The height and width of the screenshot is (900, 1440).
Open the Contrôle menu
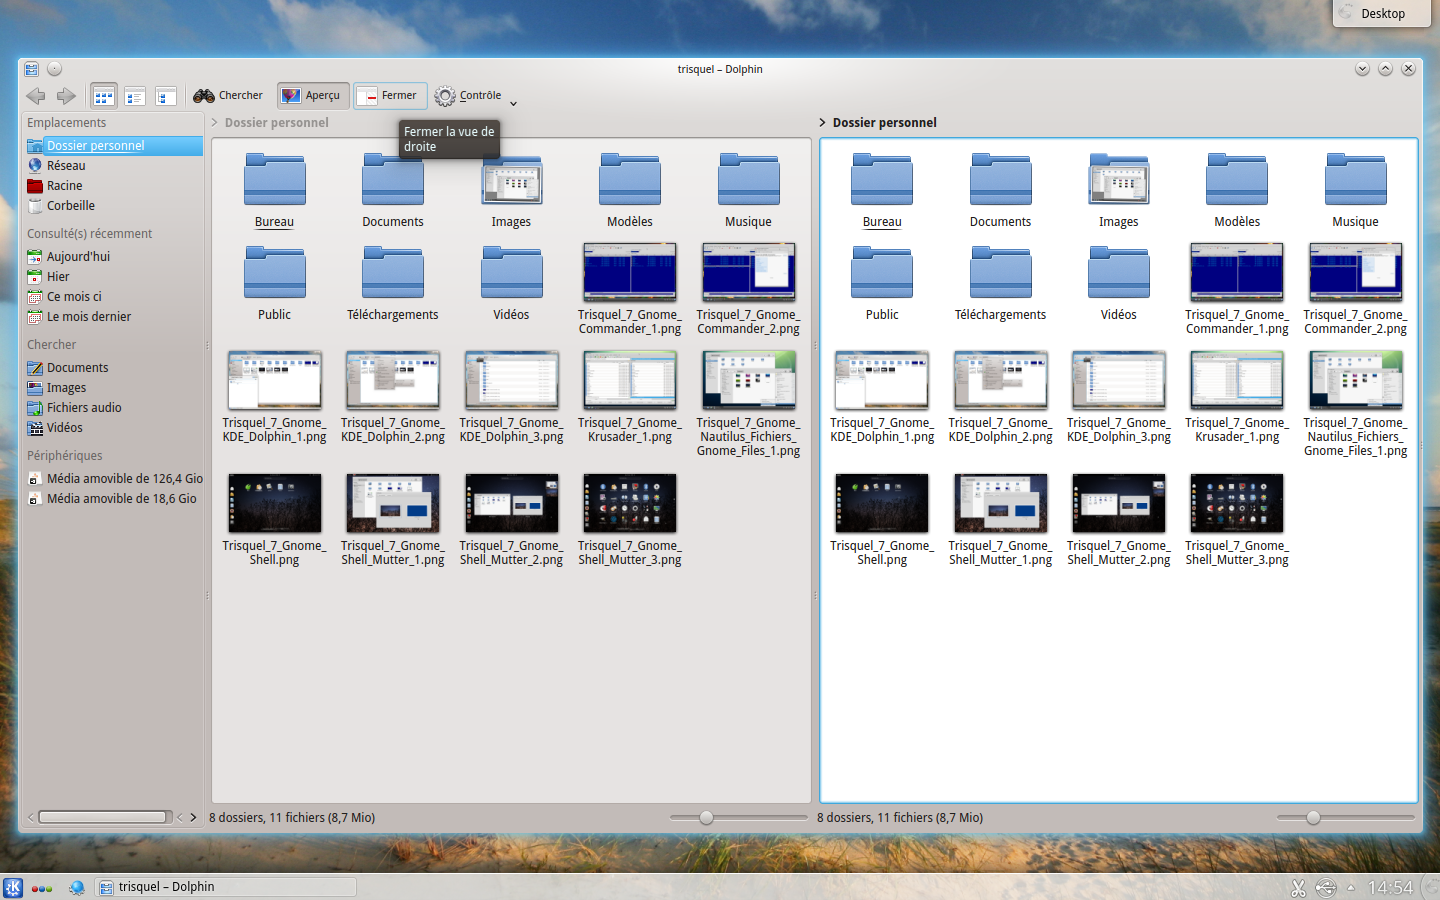(468, 96)
